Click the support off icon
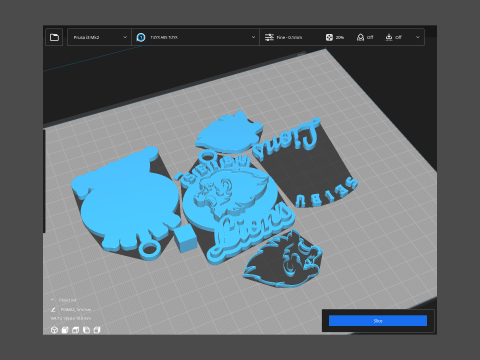The image size is (480, 360). [x=360, y=37]
